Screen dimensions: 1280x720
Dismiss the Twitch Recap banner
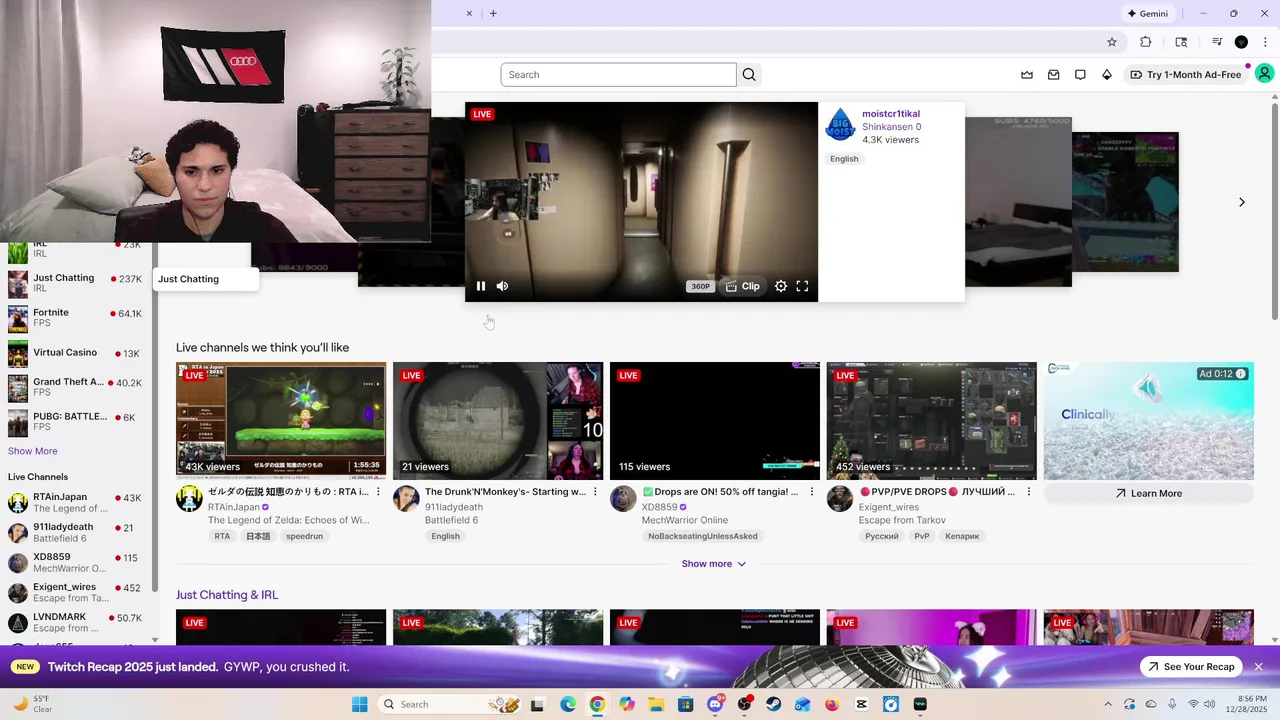click(x=1259, y=667)
